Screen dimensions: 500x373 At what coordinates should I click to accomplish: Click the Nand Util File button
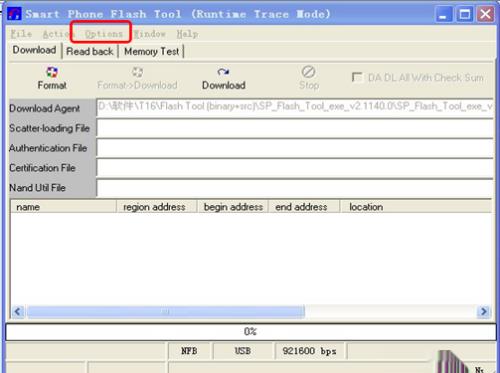tap(52, 188)
